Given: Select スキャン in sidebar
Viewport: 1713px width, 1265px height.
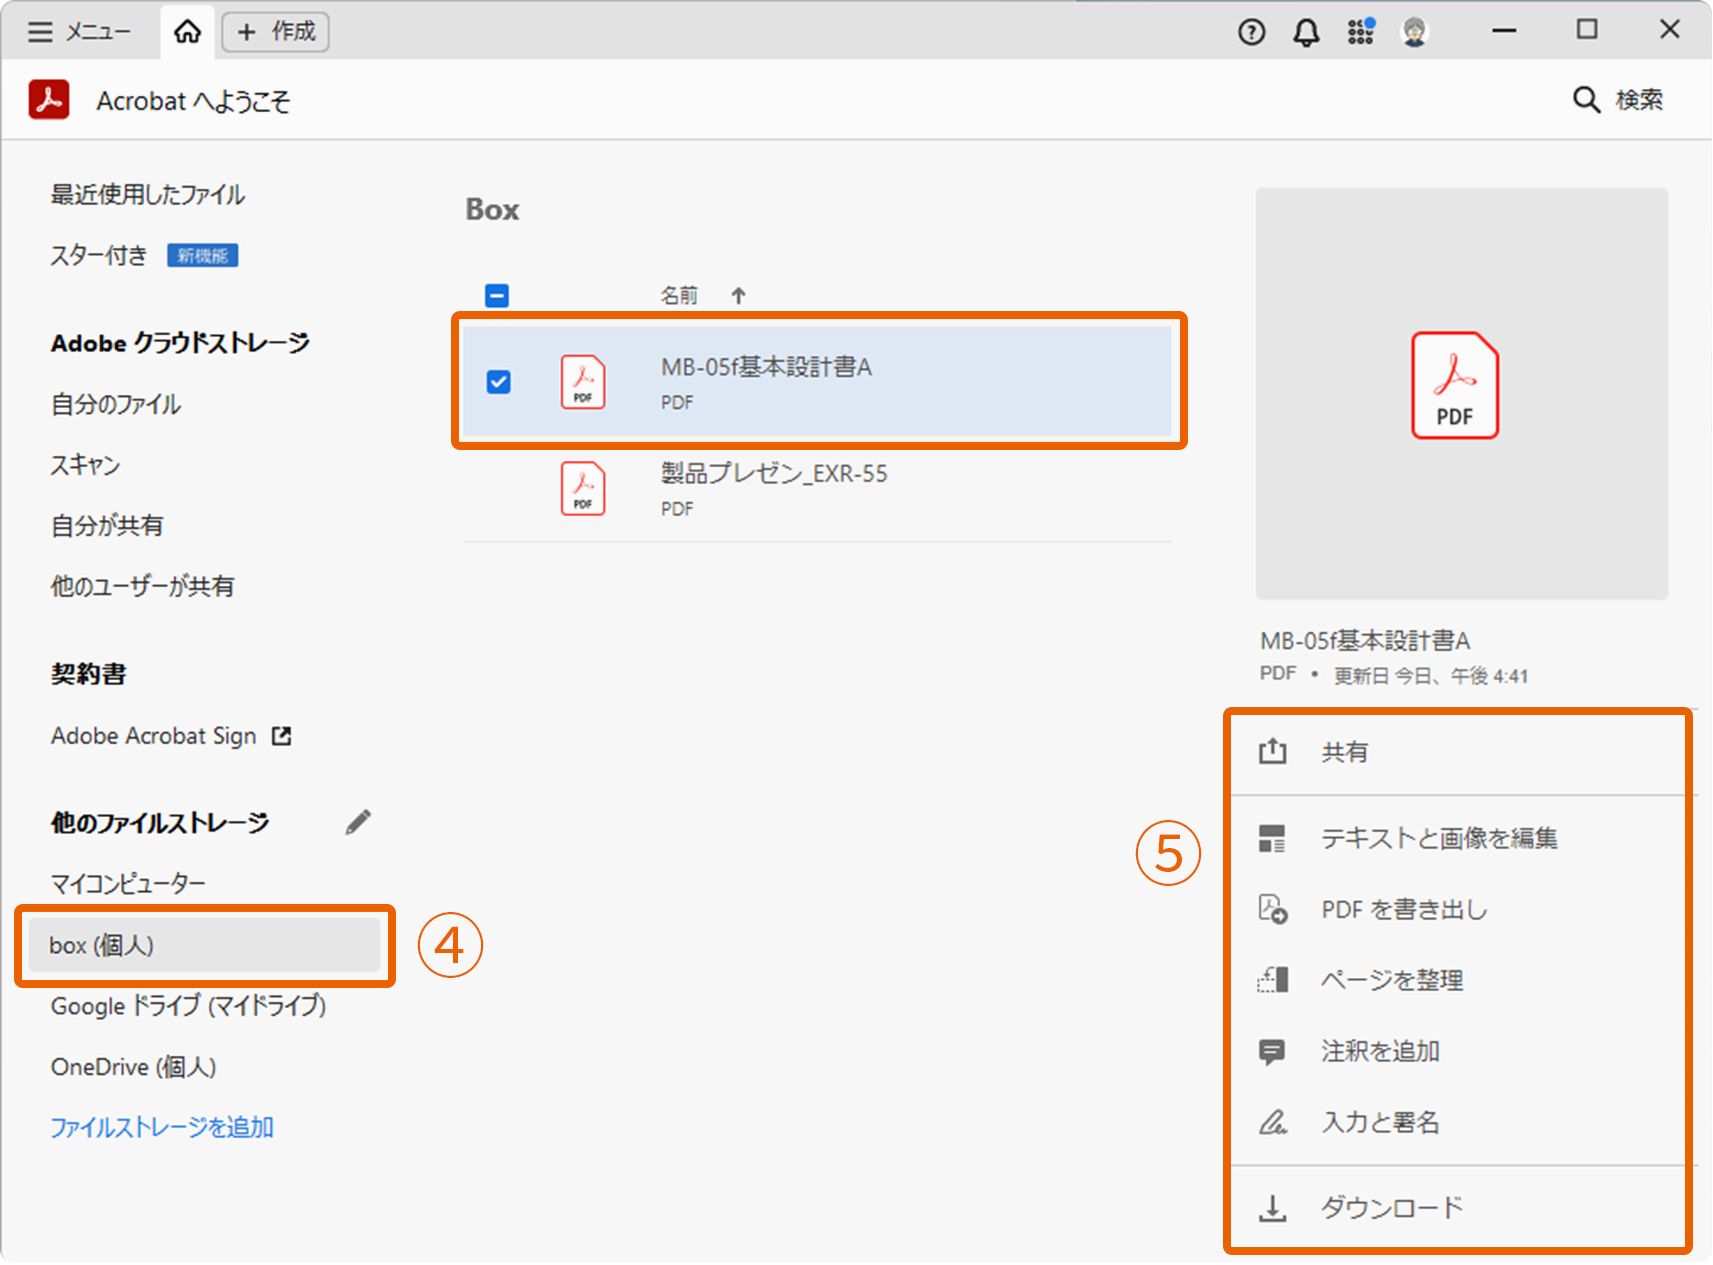Looking at the screenshot, I should (x=85, y=465).
